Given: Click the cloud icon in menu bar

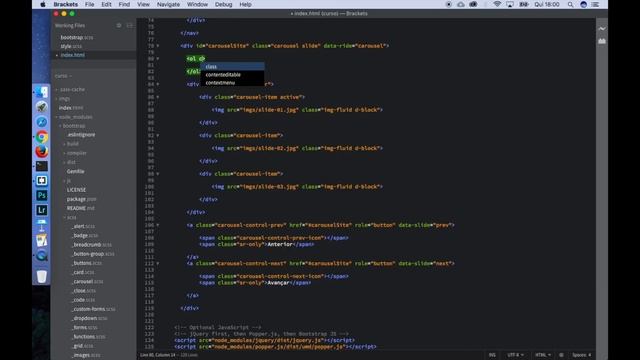Looking at the screenshot, I should click(x=461, y=4).
